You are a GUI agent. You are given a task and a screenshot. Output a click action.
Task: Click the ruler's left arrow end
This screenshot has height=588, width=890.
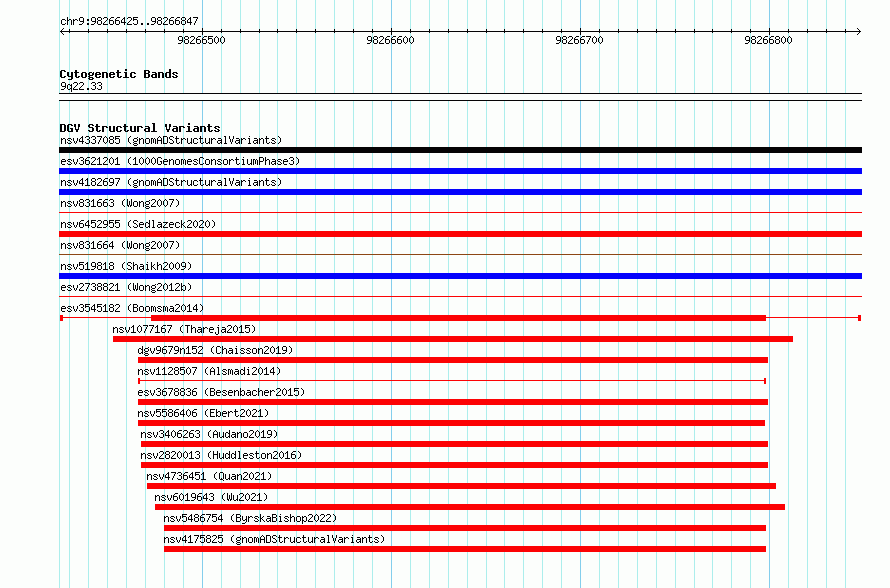coord(62,32)
